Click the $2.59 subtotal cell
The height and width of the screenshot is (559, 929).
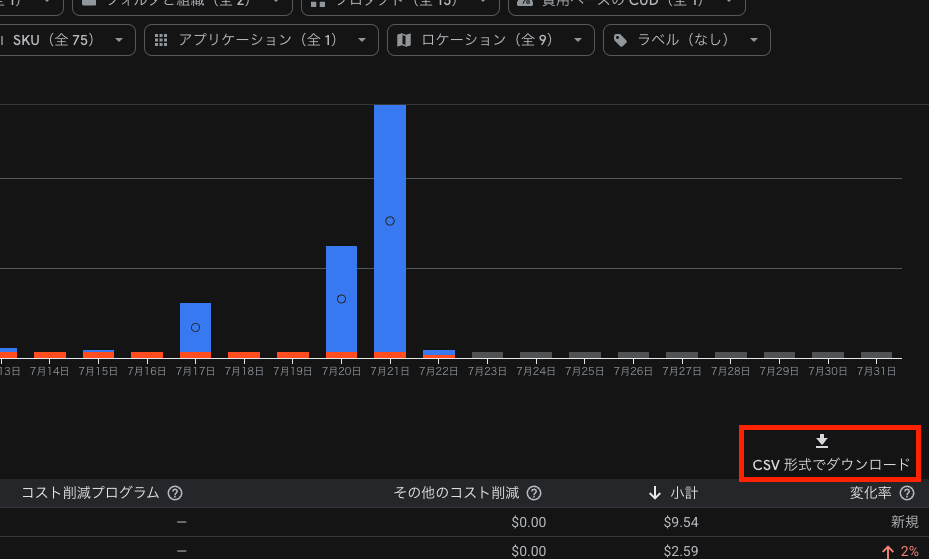coord(681,551)
